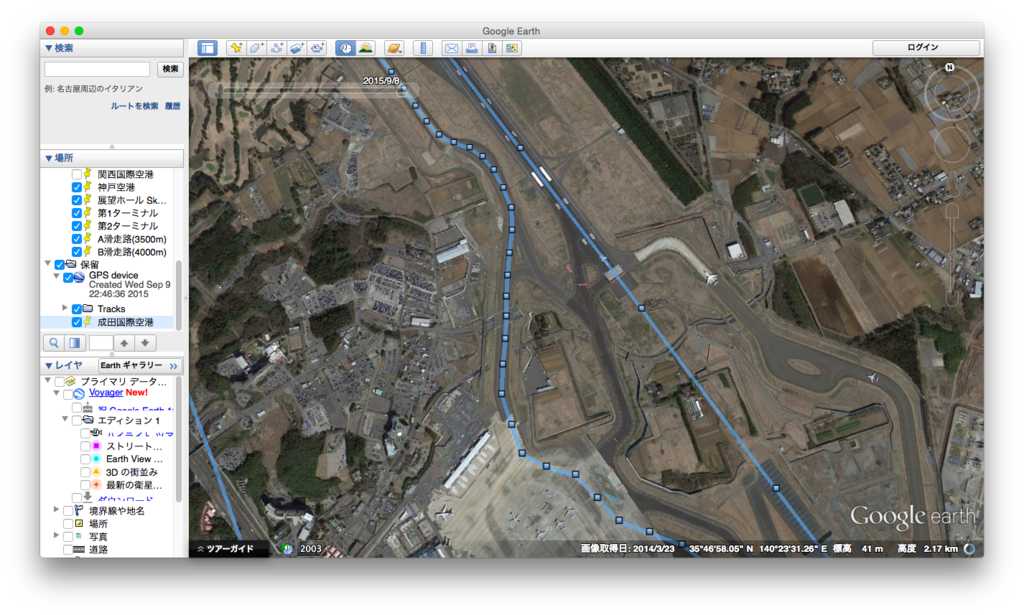Viewport: 1024px width, 615px height.
Task: Open the ツアーガイド tour guide tab
Action: (230, 549)
